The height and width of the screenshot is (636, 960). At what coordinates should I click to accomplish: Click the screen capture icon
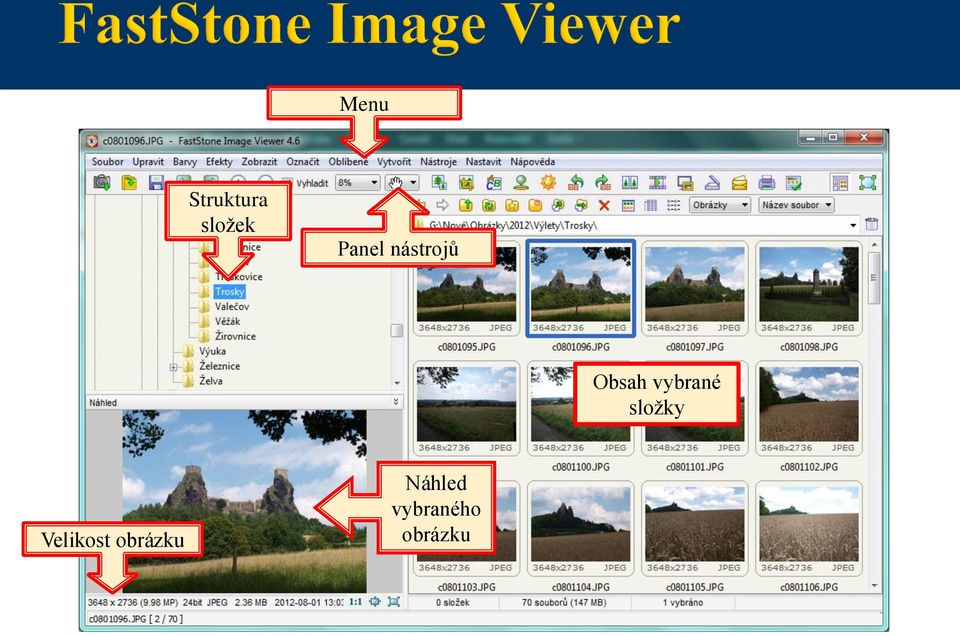[x=684, y=182]
